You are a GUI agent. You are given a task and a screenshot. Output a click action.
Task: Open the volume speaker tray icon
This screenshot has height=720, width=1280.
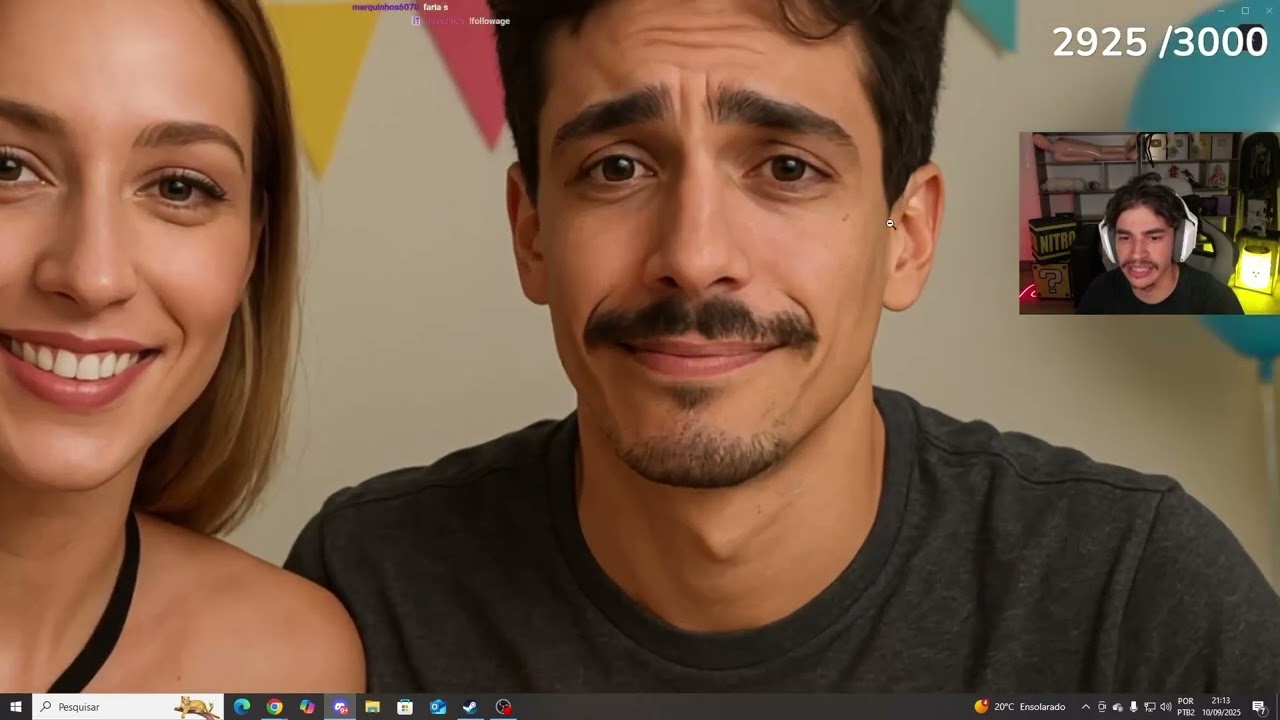1166,707
